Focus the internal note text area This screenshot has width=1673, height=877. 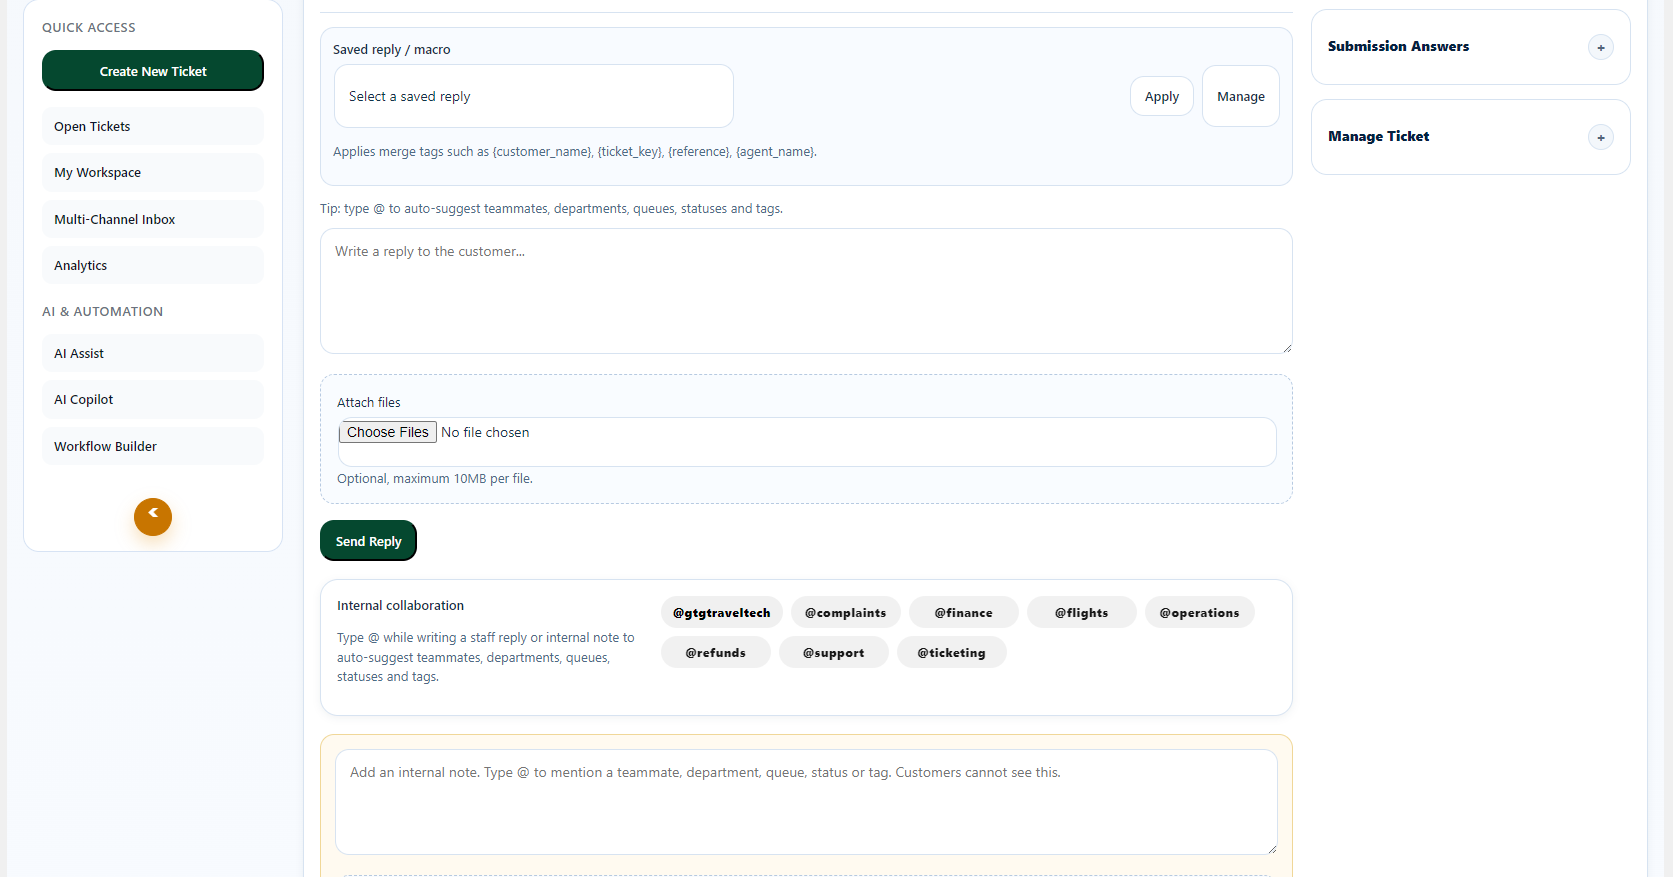click(x=806, y=802)
